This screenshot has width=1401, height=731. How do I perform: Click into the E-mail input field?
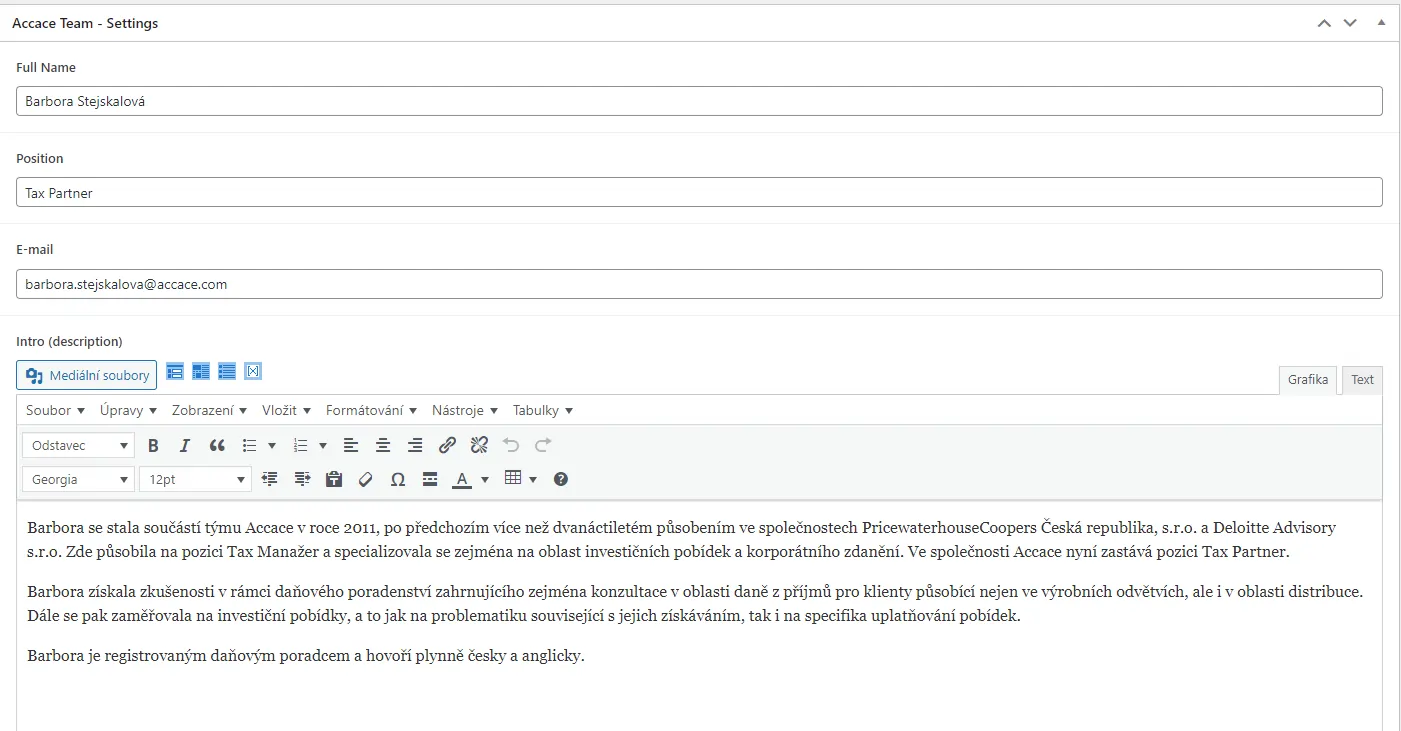pyautogui.click(x=699, y=284)
